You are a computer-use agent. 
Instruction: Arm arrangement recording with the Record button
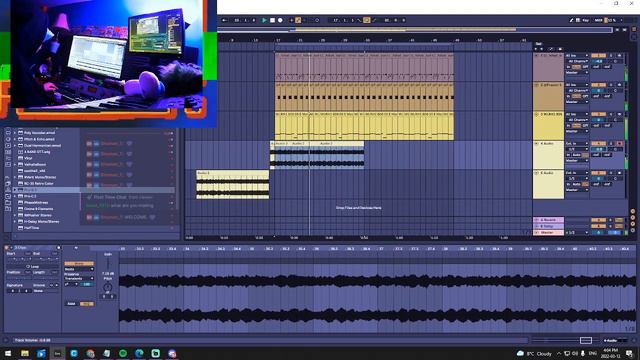[x=280, y=20]
